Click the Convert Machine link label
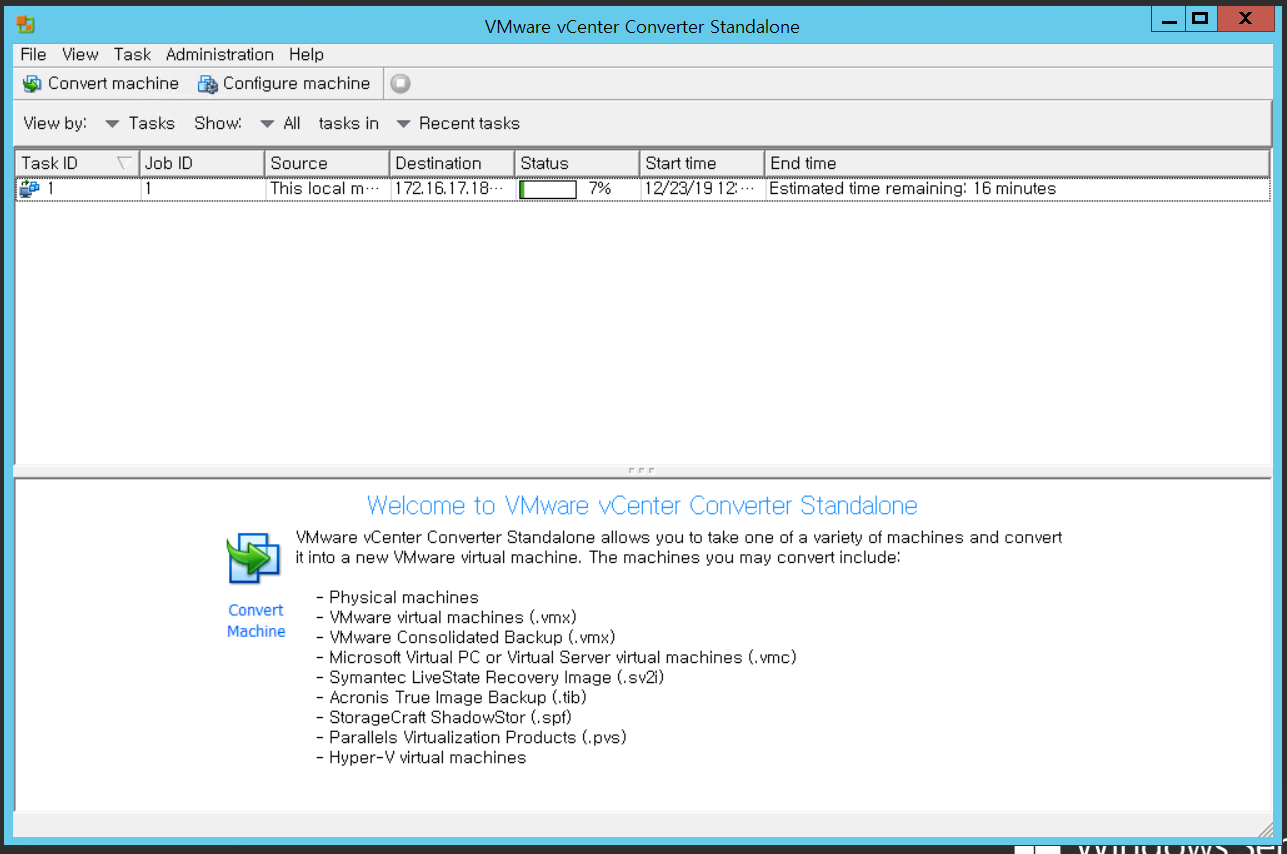Viewport: 1287px width, 854px height. point(256,621)
